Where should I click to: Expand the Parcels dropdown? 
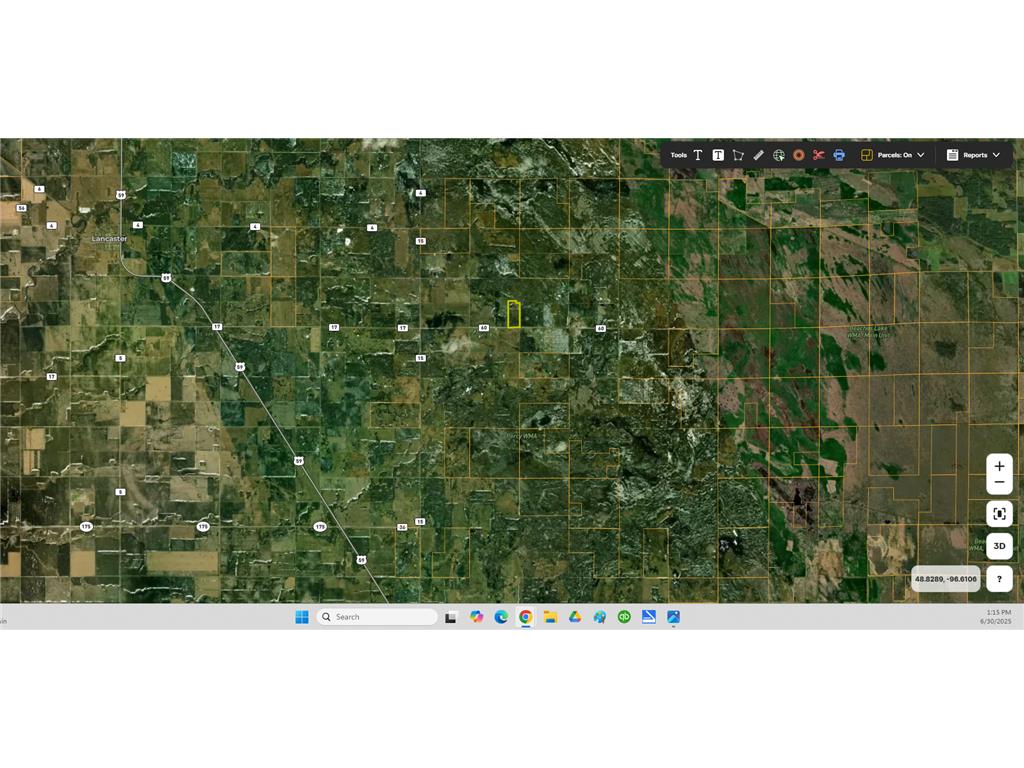pyautogui.click(x=919, y=155)
